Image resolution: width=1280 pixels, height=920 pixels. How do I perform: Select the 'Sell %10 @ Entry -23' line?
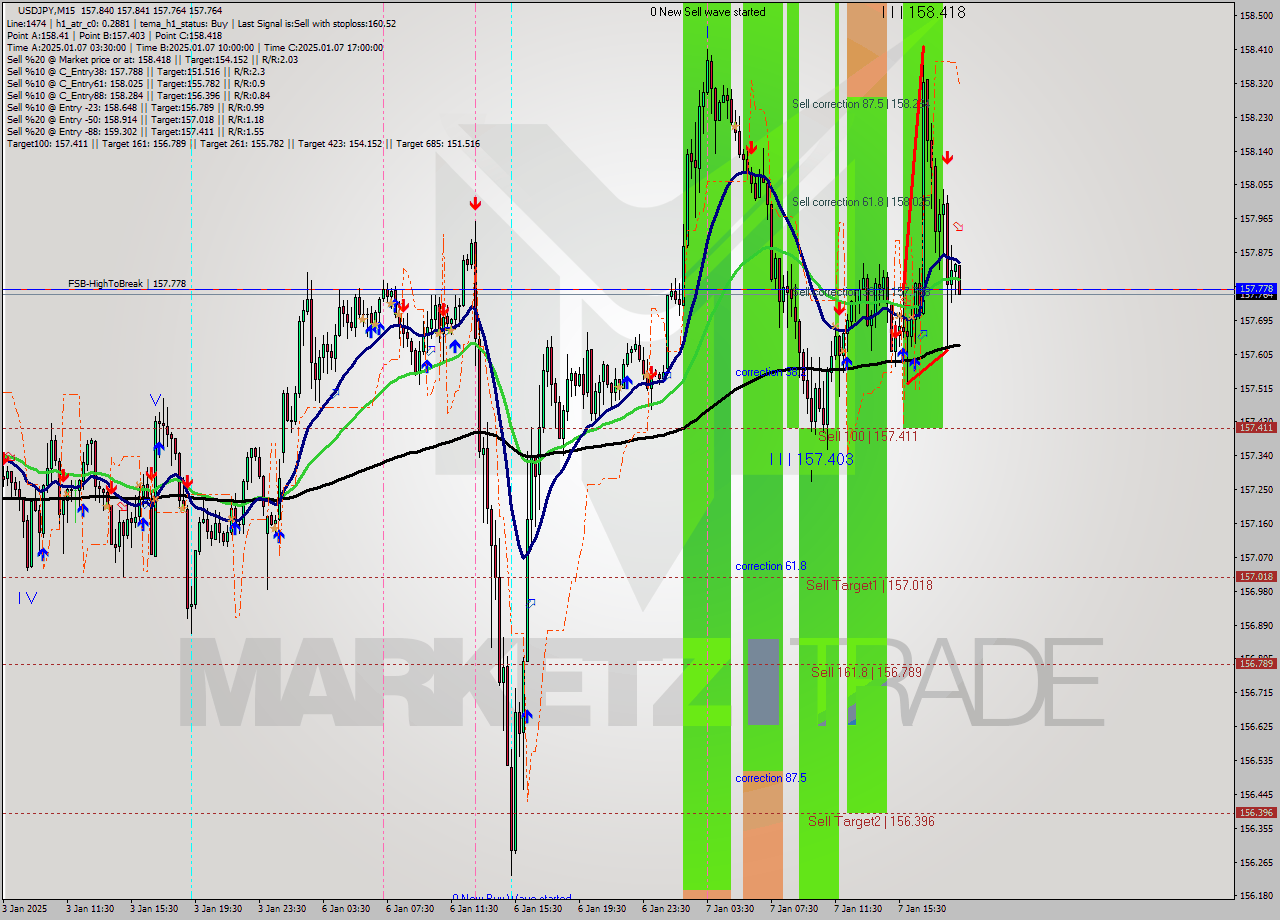[x=135, y=107]
